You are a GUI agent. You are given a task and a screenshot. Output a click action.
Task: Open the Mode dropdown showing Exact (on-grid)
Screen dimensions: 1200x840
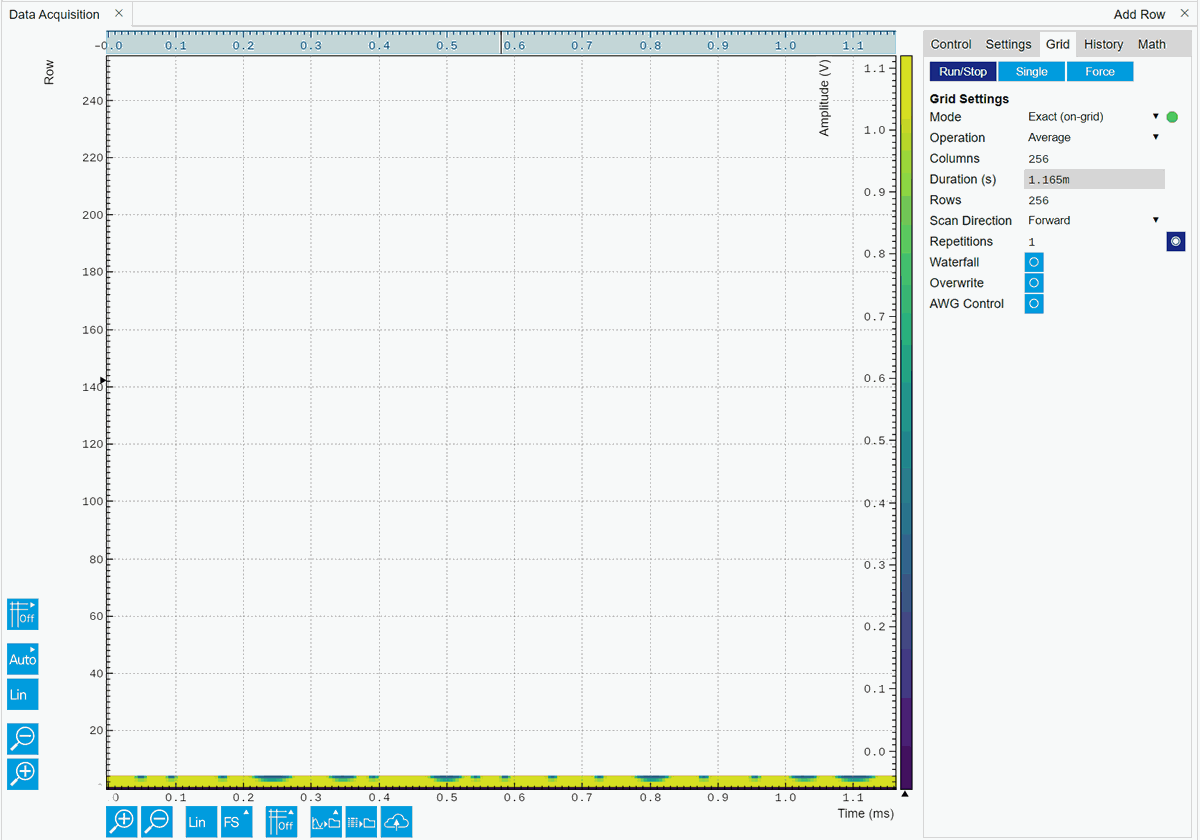point(1093,117)
